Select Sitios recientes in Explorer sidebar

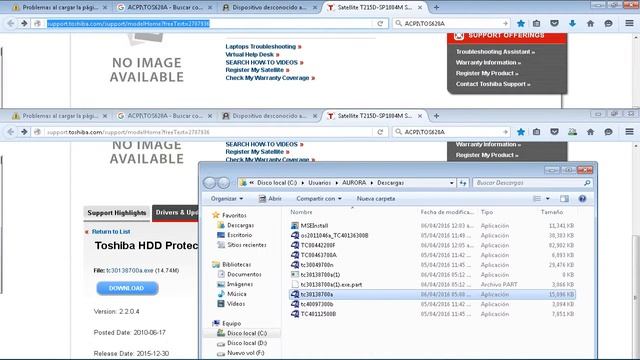pos(247,245)
